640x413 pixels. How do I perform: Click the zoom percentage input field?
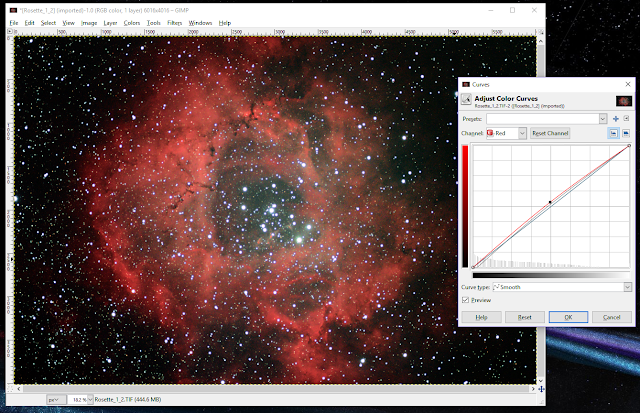coord(78,400)
